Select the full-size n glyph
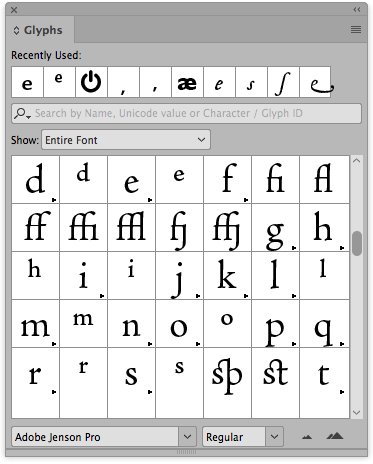The image size is (373, 464). (x=131, y=323)
